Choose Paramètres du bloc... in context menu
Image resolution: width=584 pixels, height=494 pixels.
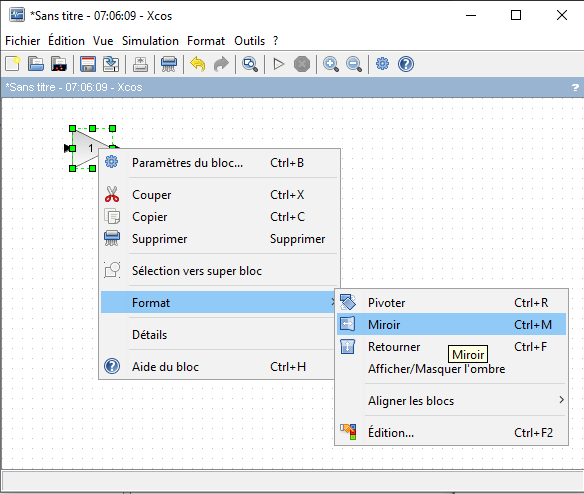[220, 162]
